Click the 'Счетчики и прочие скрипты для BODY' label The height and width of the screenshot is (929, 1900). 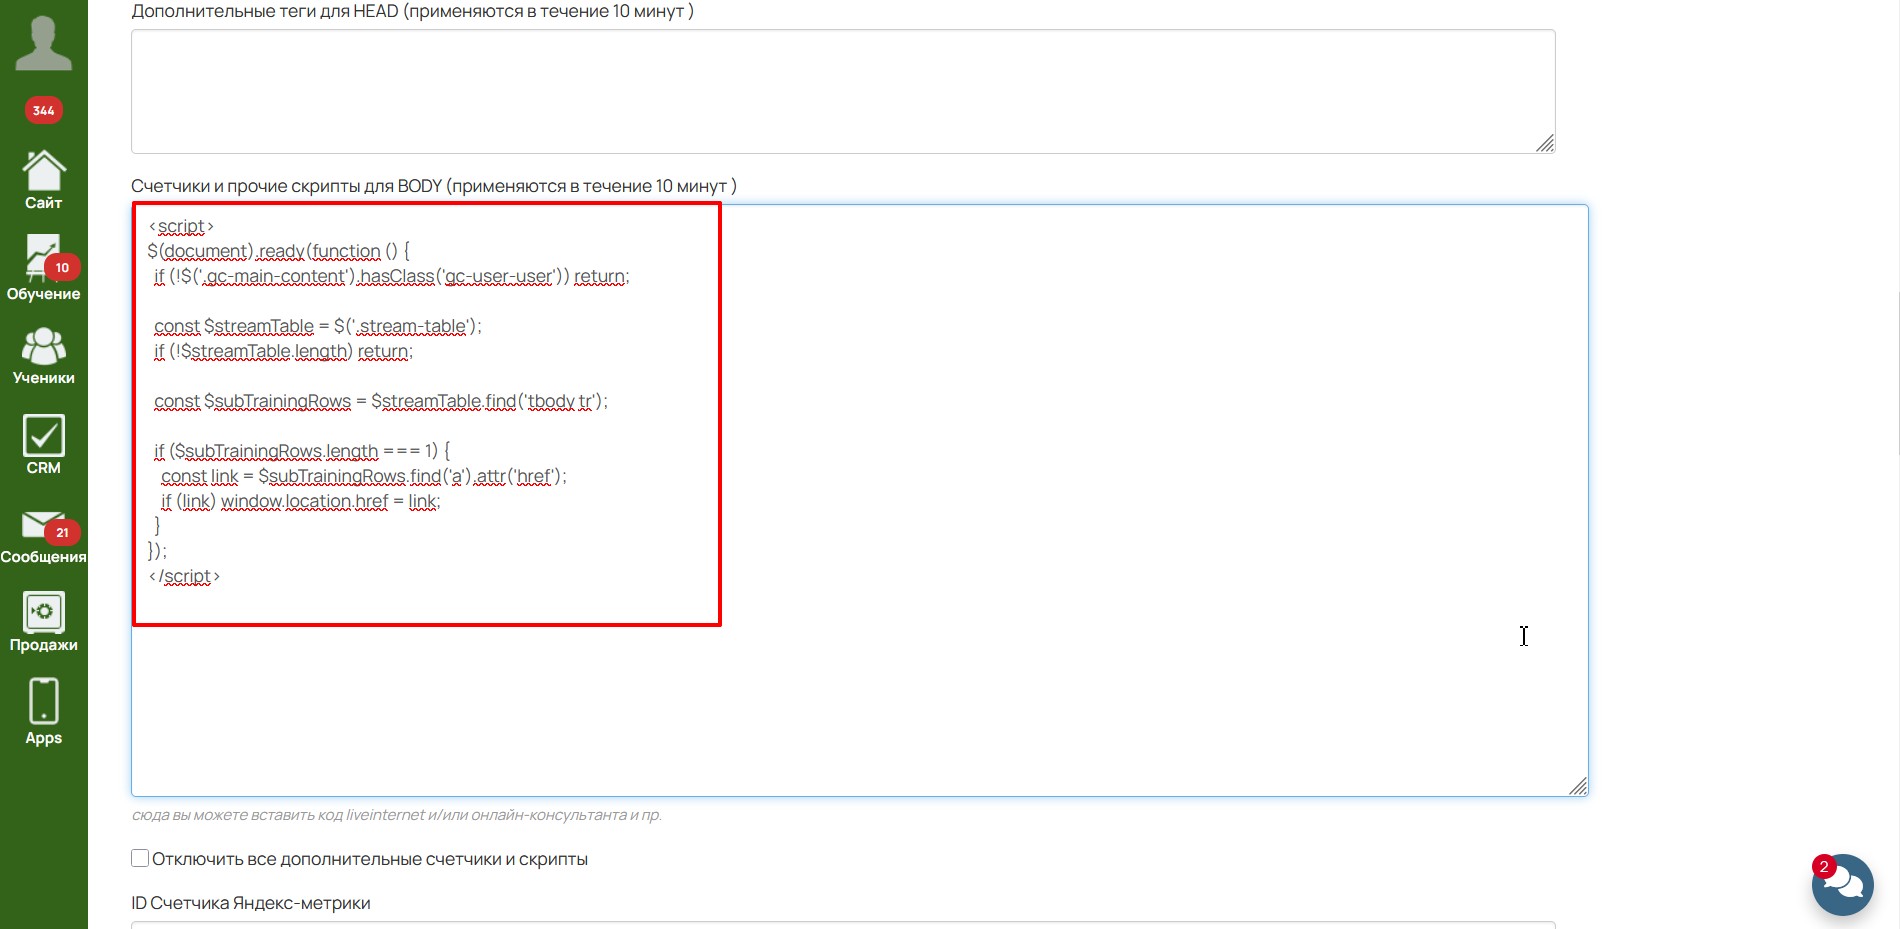(434, 186)
